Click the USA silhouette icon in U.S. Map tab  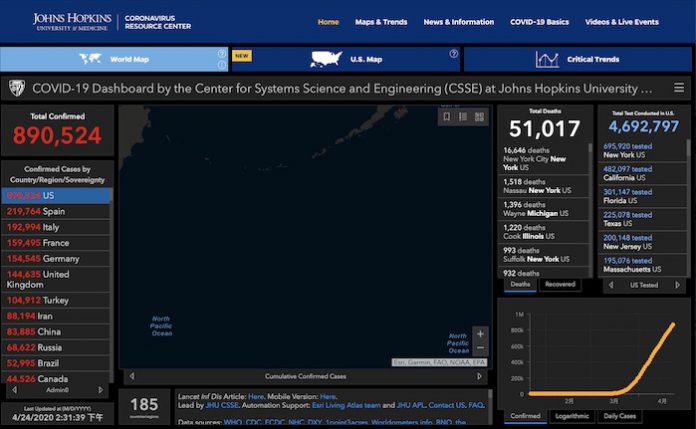(x=326, y=59)
